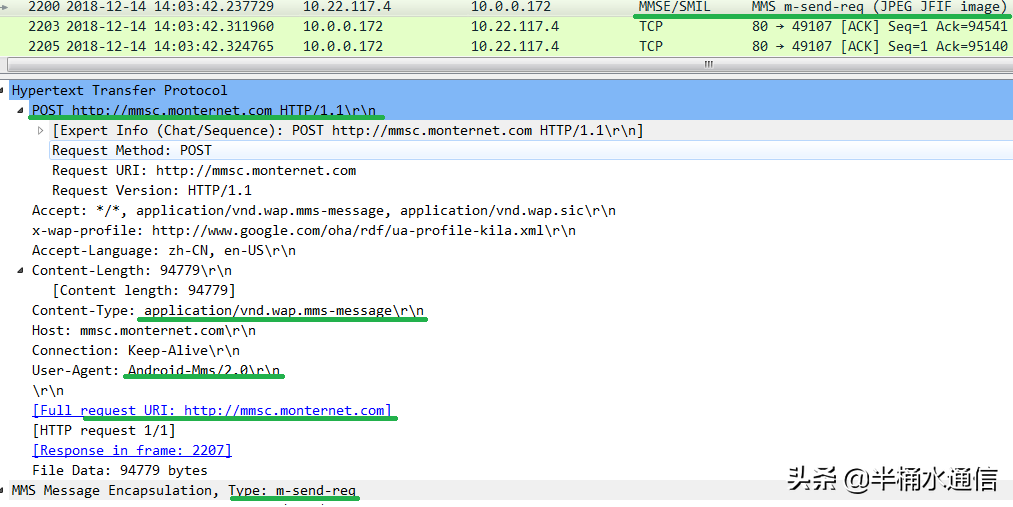1013x507 pixels.
Task: Expand MMS Message Encapsulation section
Action: coord(3,491)
